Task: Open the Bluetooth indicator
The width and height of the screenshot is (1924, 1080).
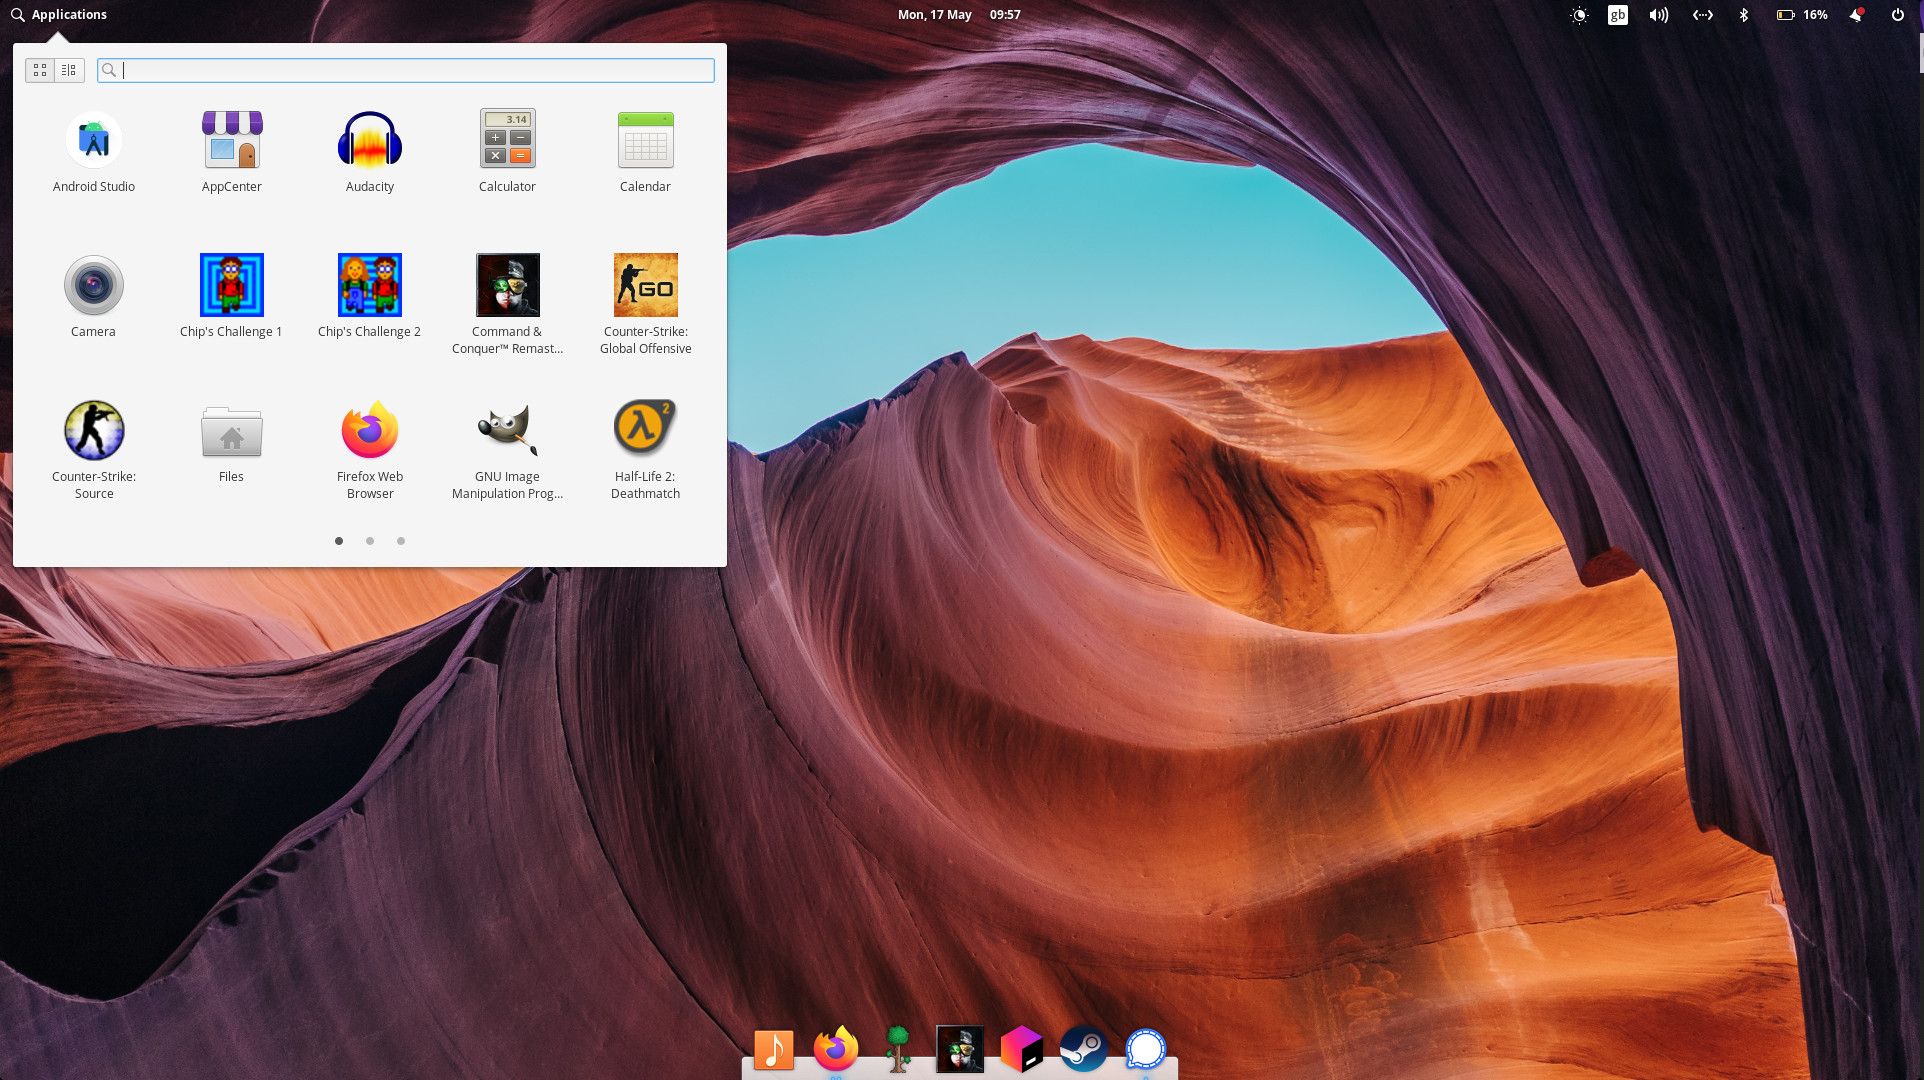Action: click(1744, 15)
